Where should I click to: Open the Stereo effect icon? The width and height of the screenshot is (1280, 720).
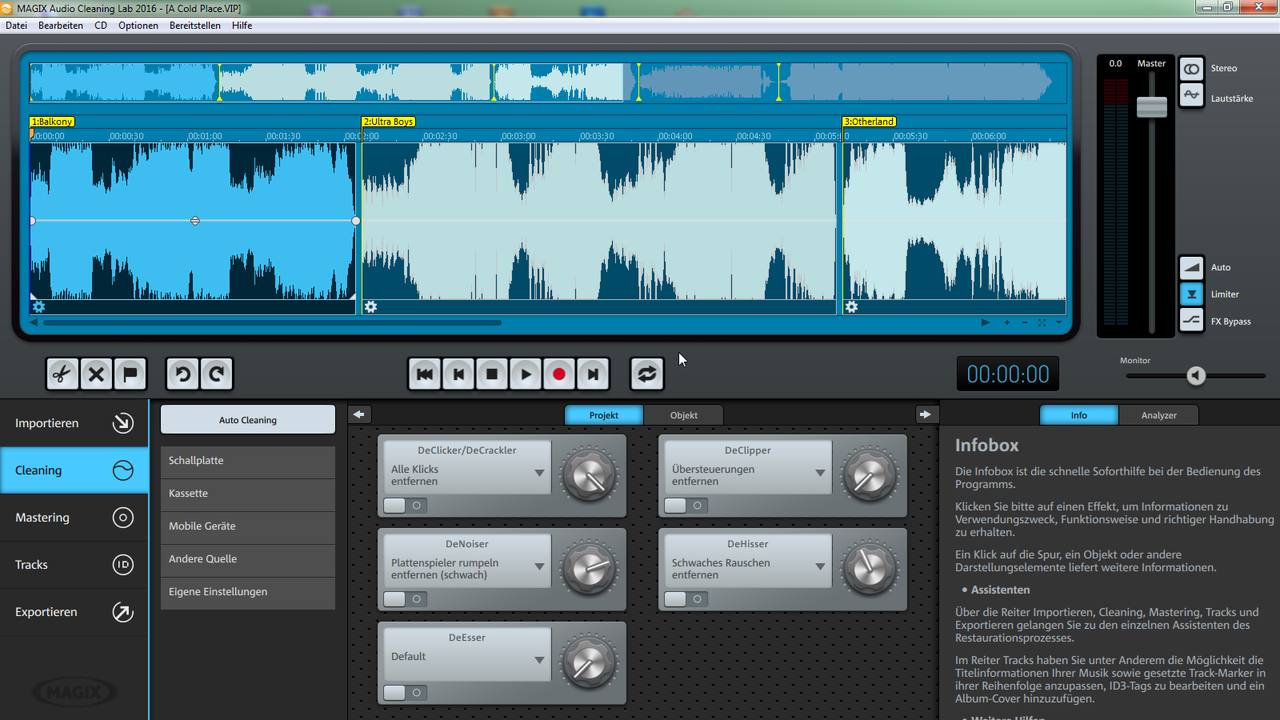[x=1191, y=68]
